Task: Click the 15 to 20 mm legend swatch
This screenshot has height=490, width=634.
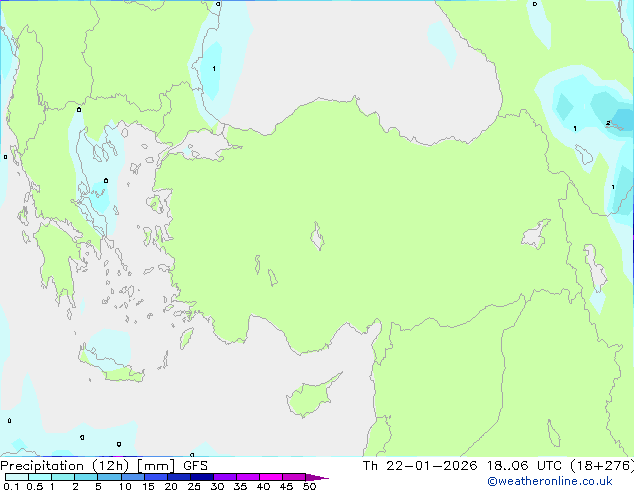Action: pyautogui.click(x=156, y=477)
